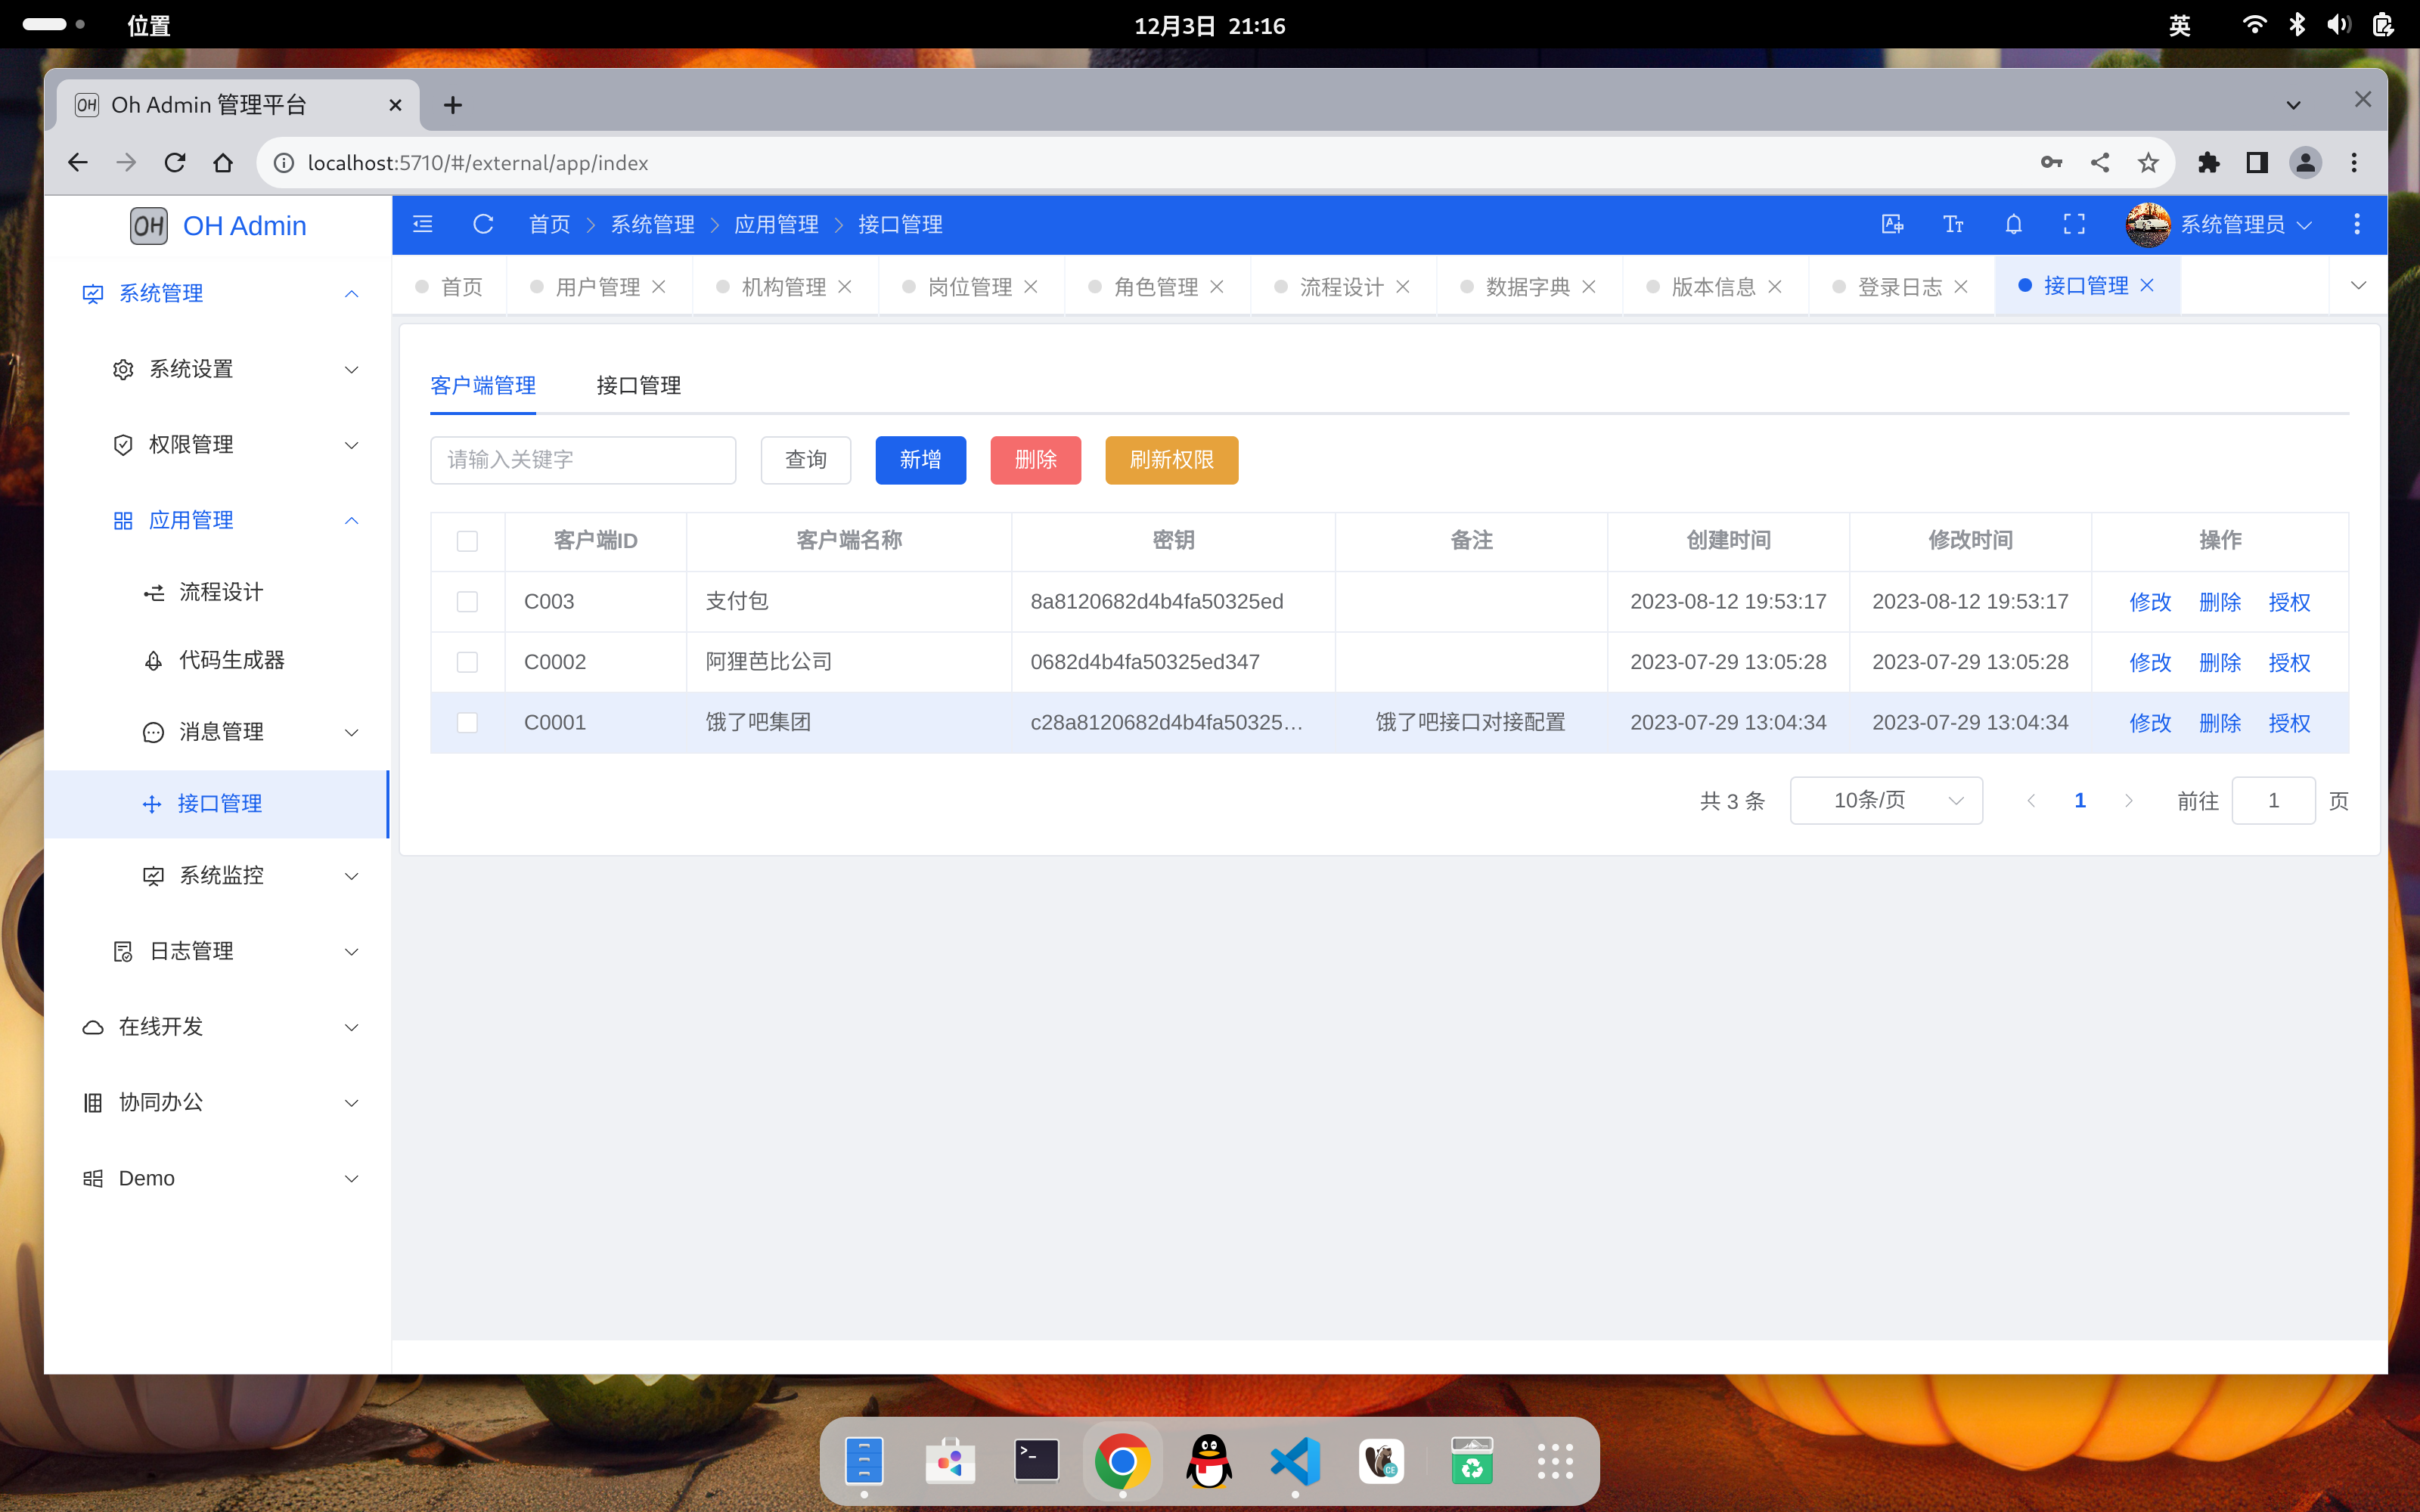The height and width of the screenshot is (1512, 2420).
Task: Bookmark this page with the star icon
Action: click(2148, 163)
